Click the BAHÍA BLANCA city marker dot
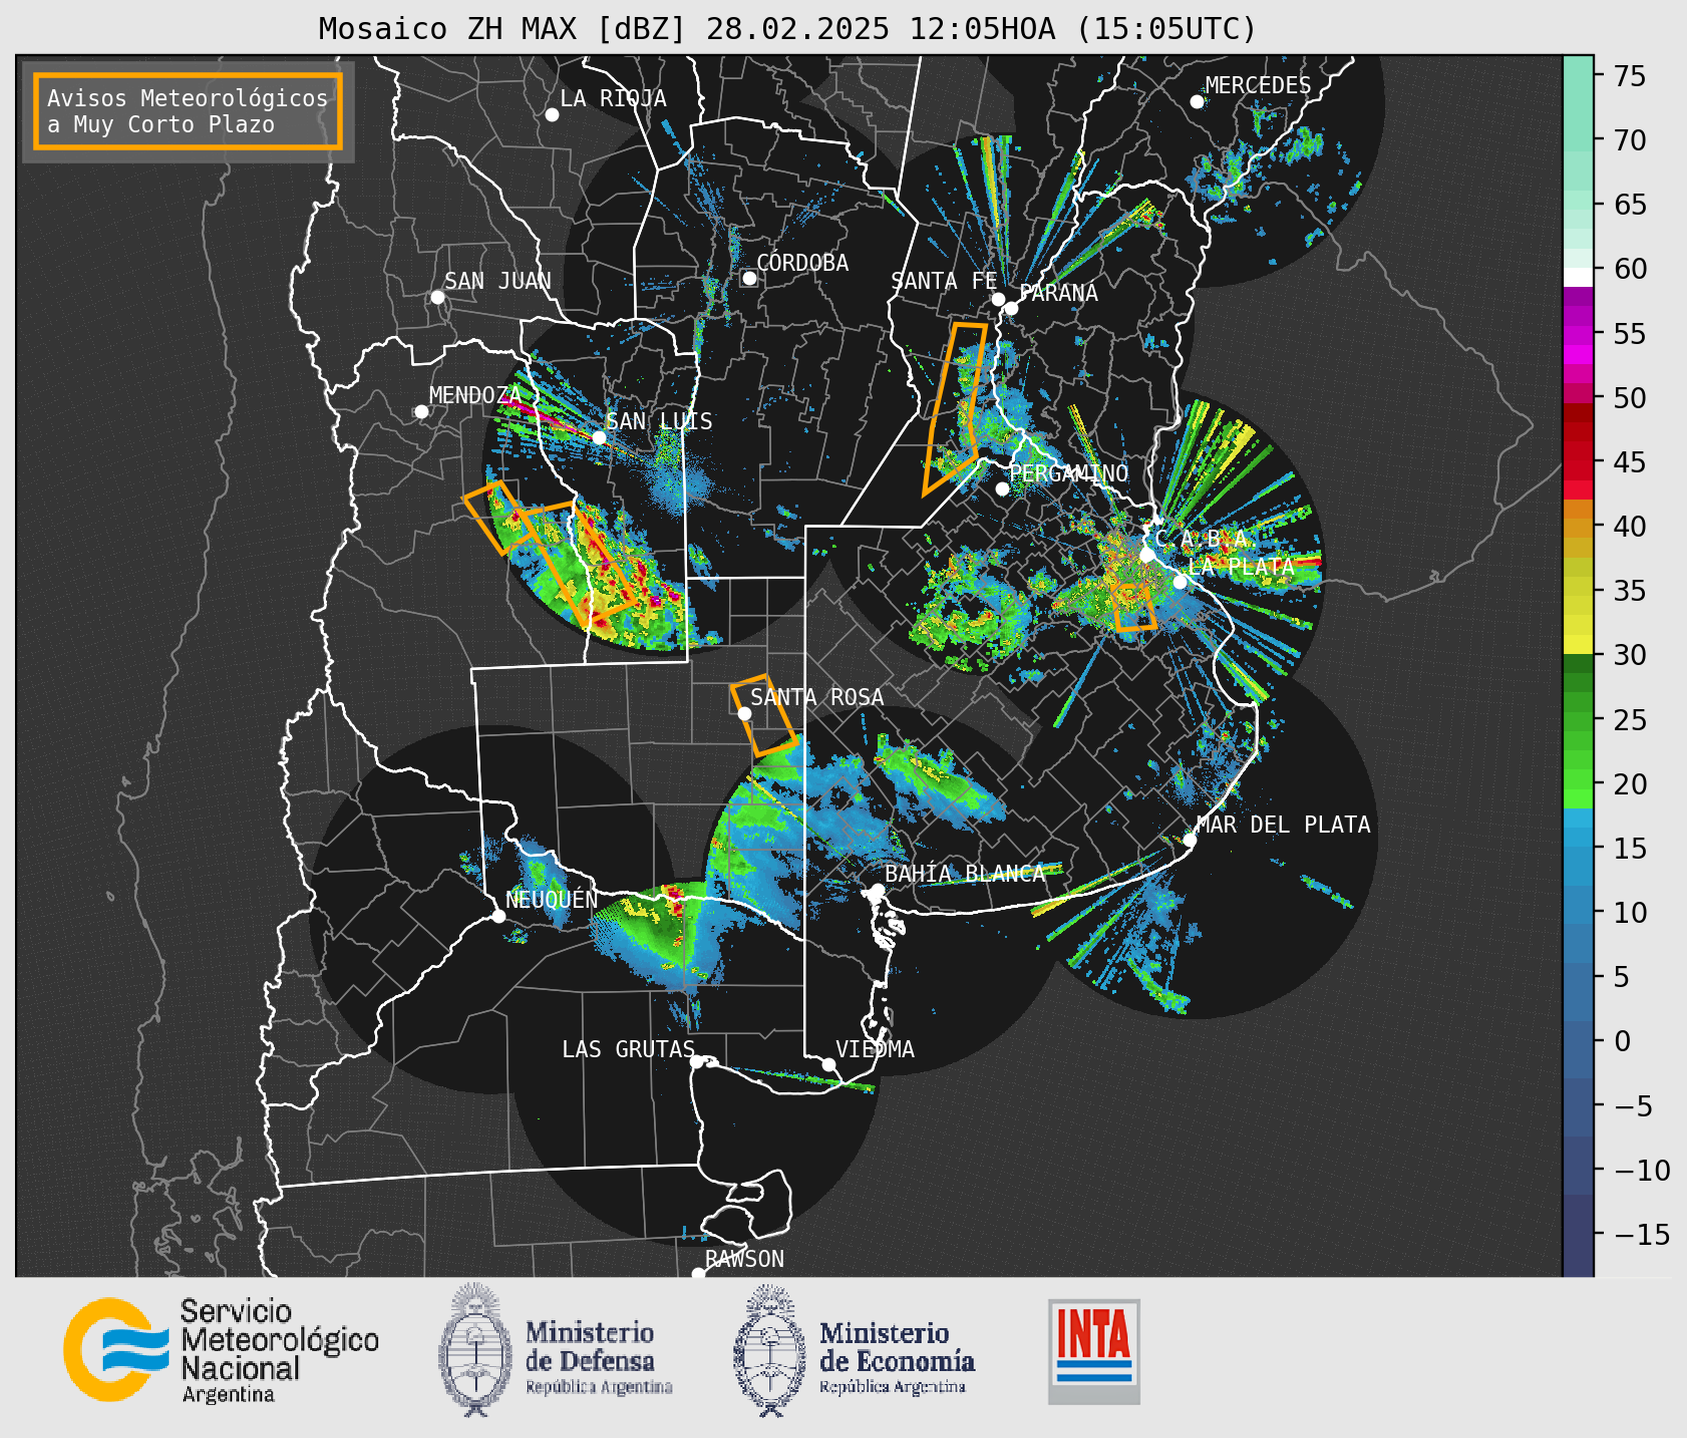 [x=877, y=889]
